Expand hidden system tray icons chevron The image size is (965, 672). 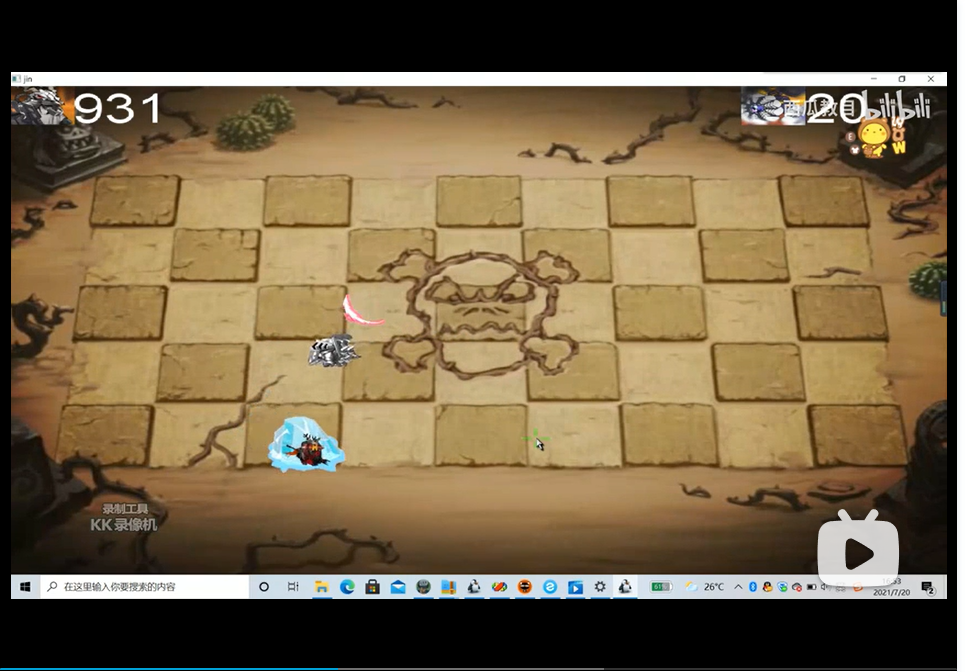[738, 587]
